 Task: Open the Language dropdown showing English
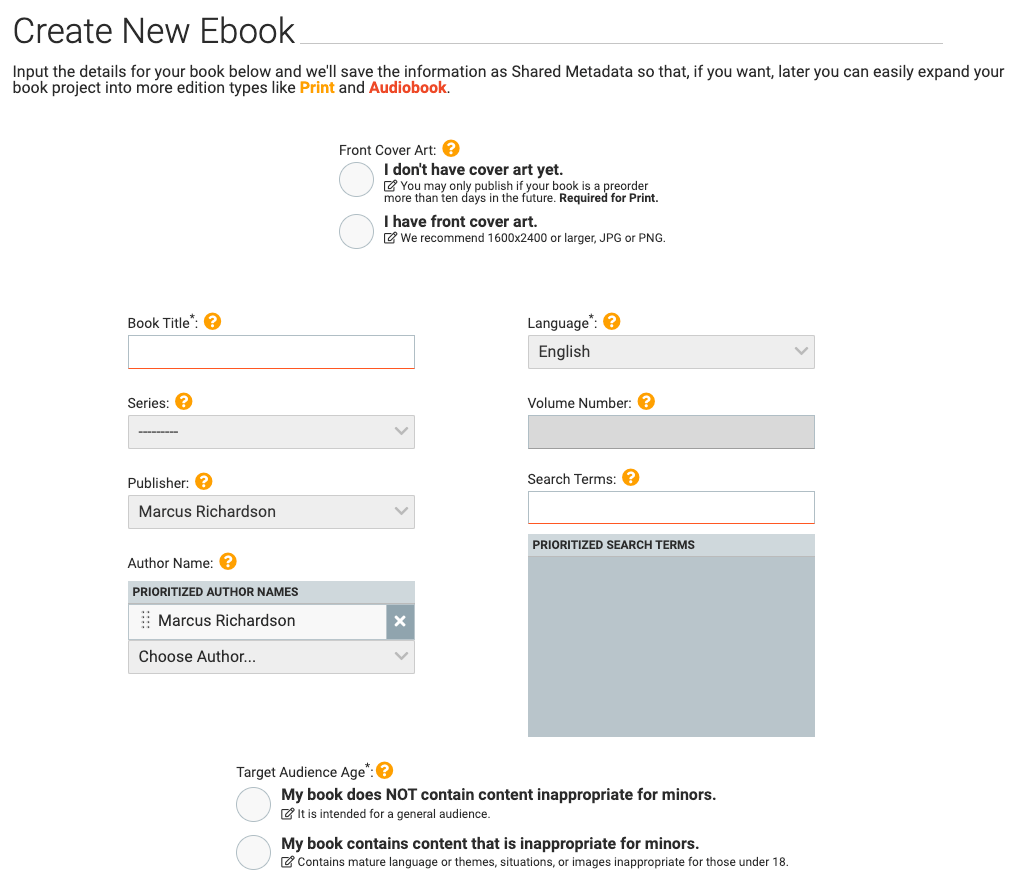coord(671,352)
